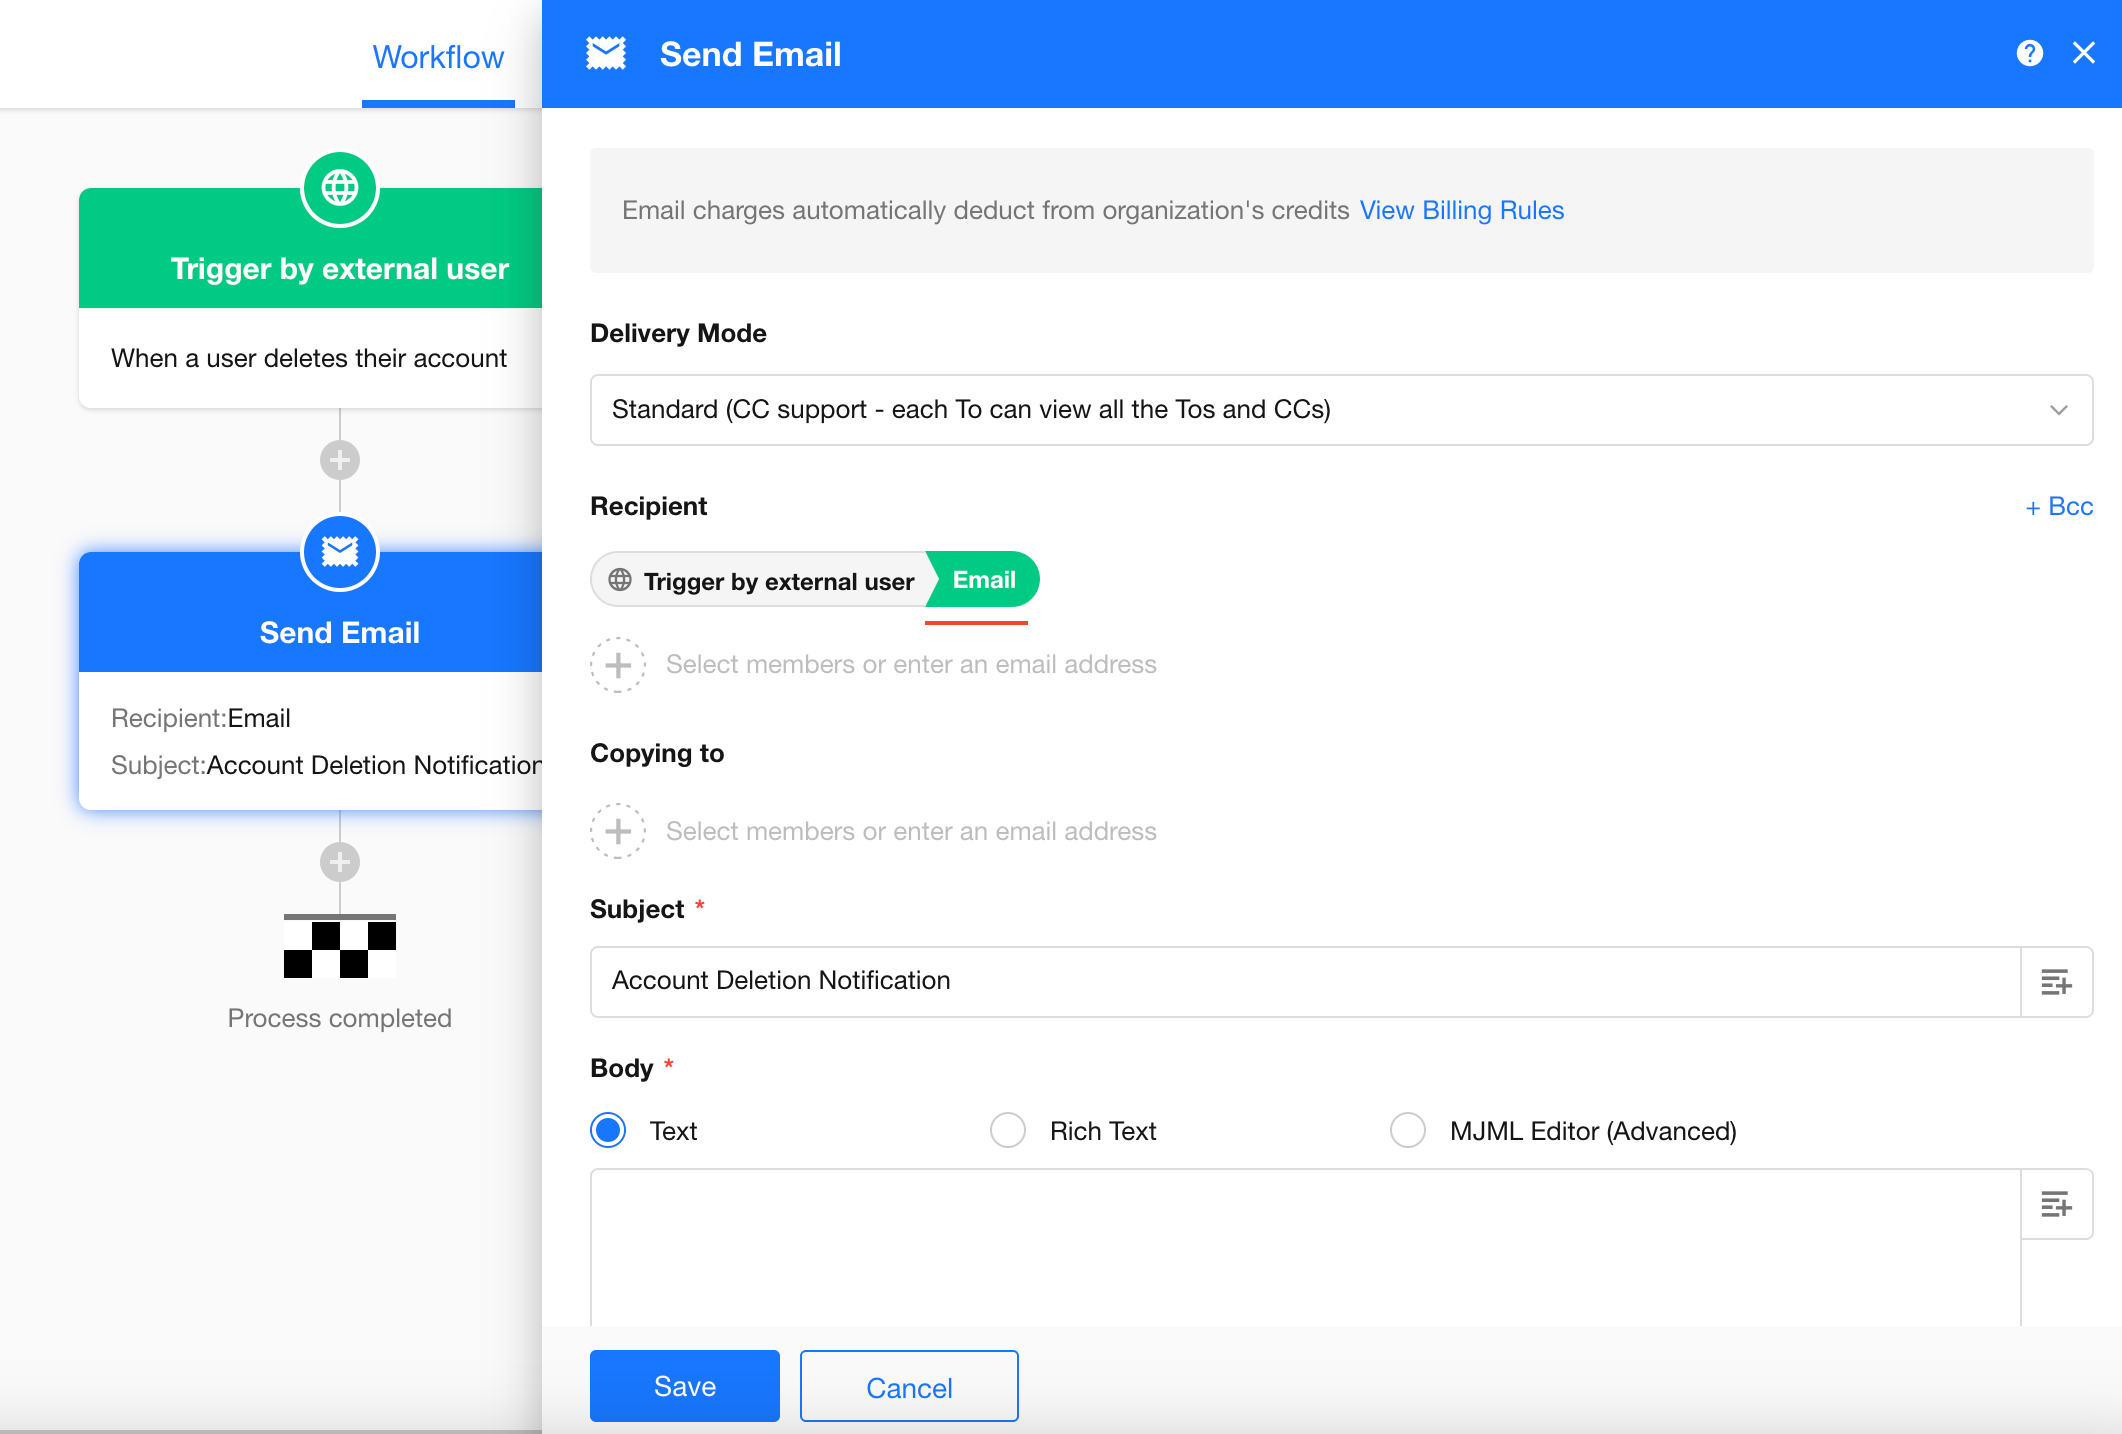
Task: Add a node after the trigger step
Action: 340,460
